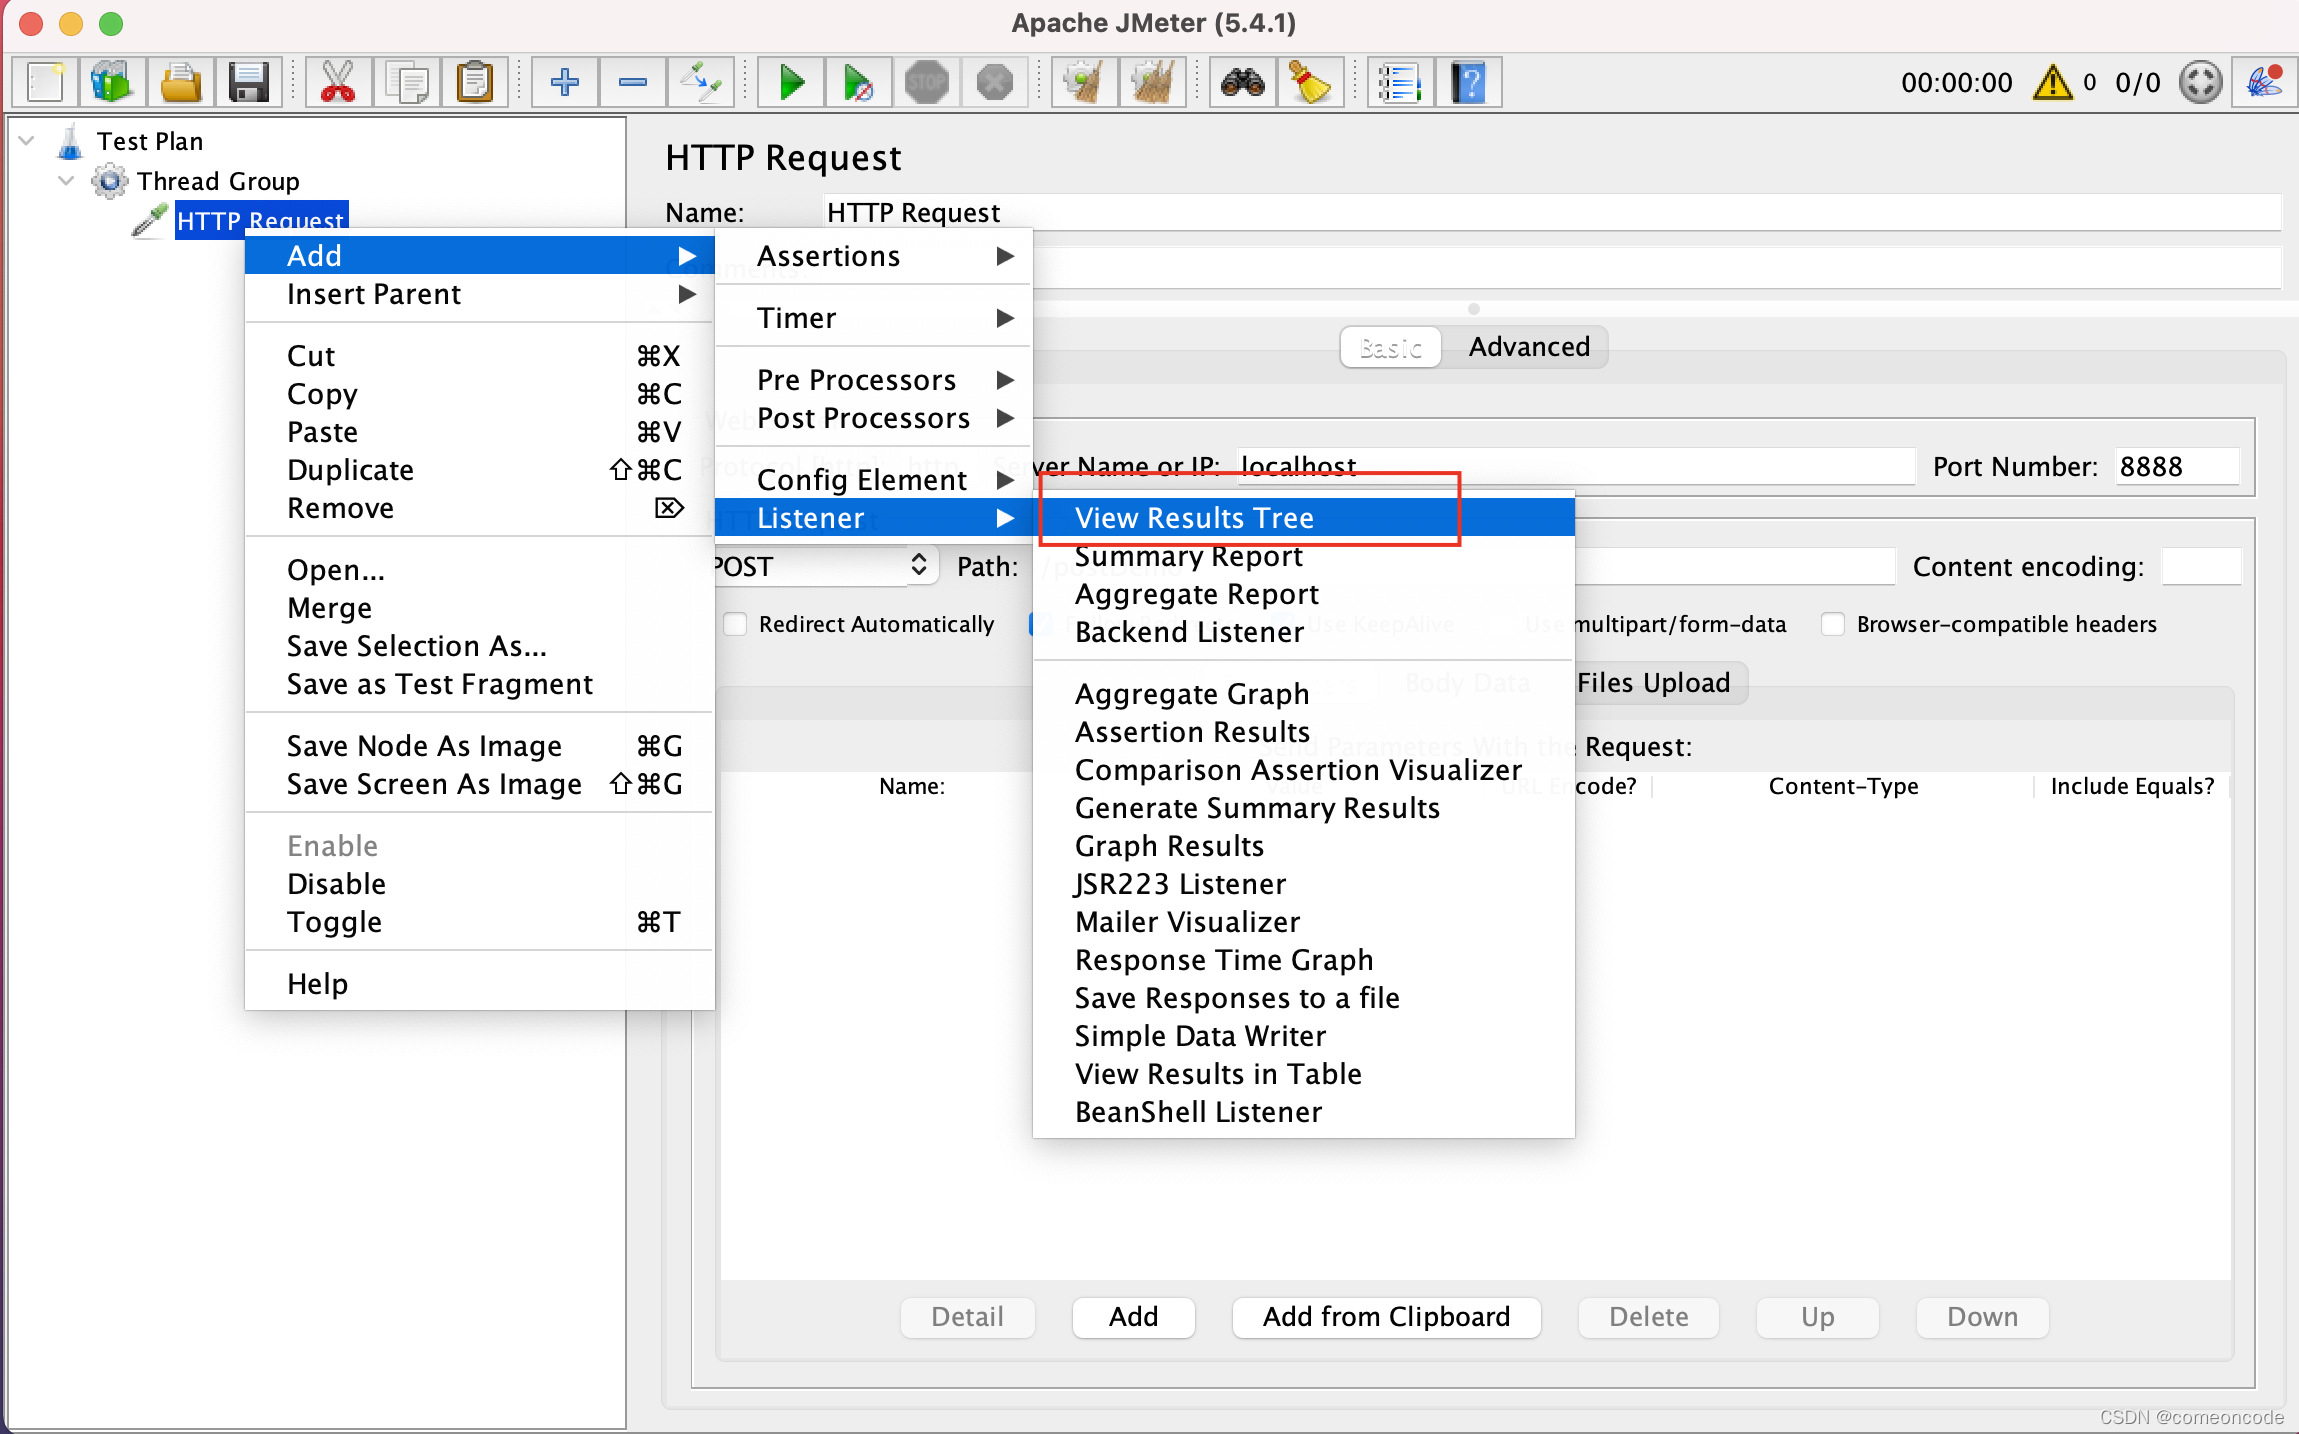Open the Function Helper list icon
2299x1434 pixels.
tap(1400, 82)
